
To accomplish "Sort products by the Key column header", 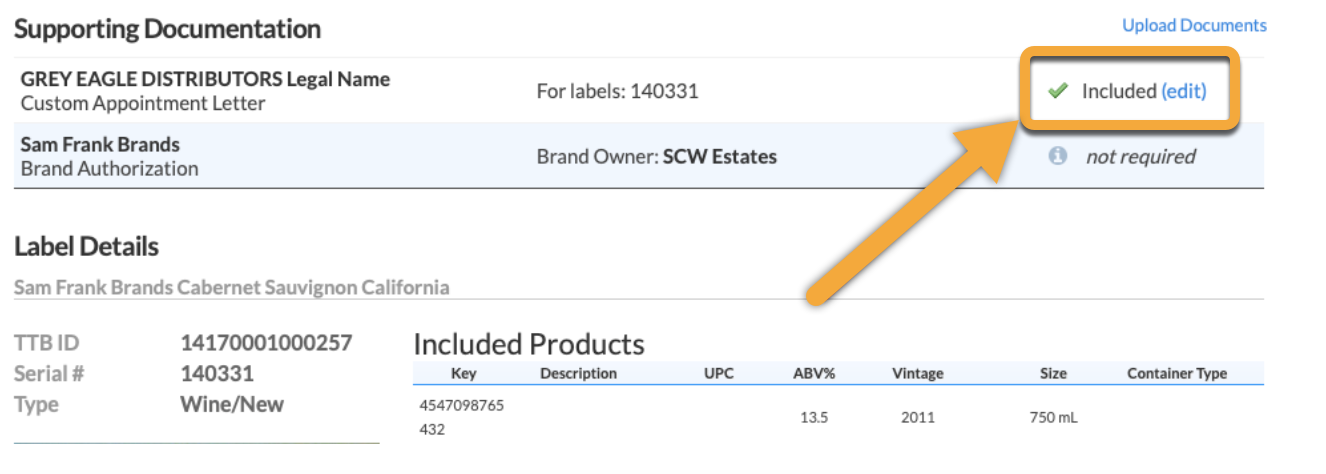I will (464, 374).
